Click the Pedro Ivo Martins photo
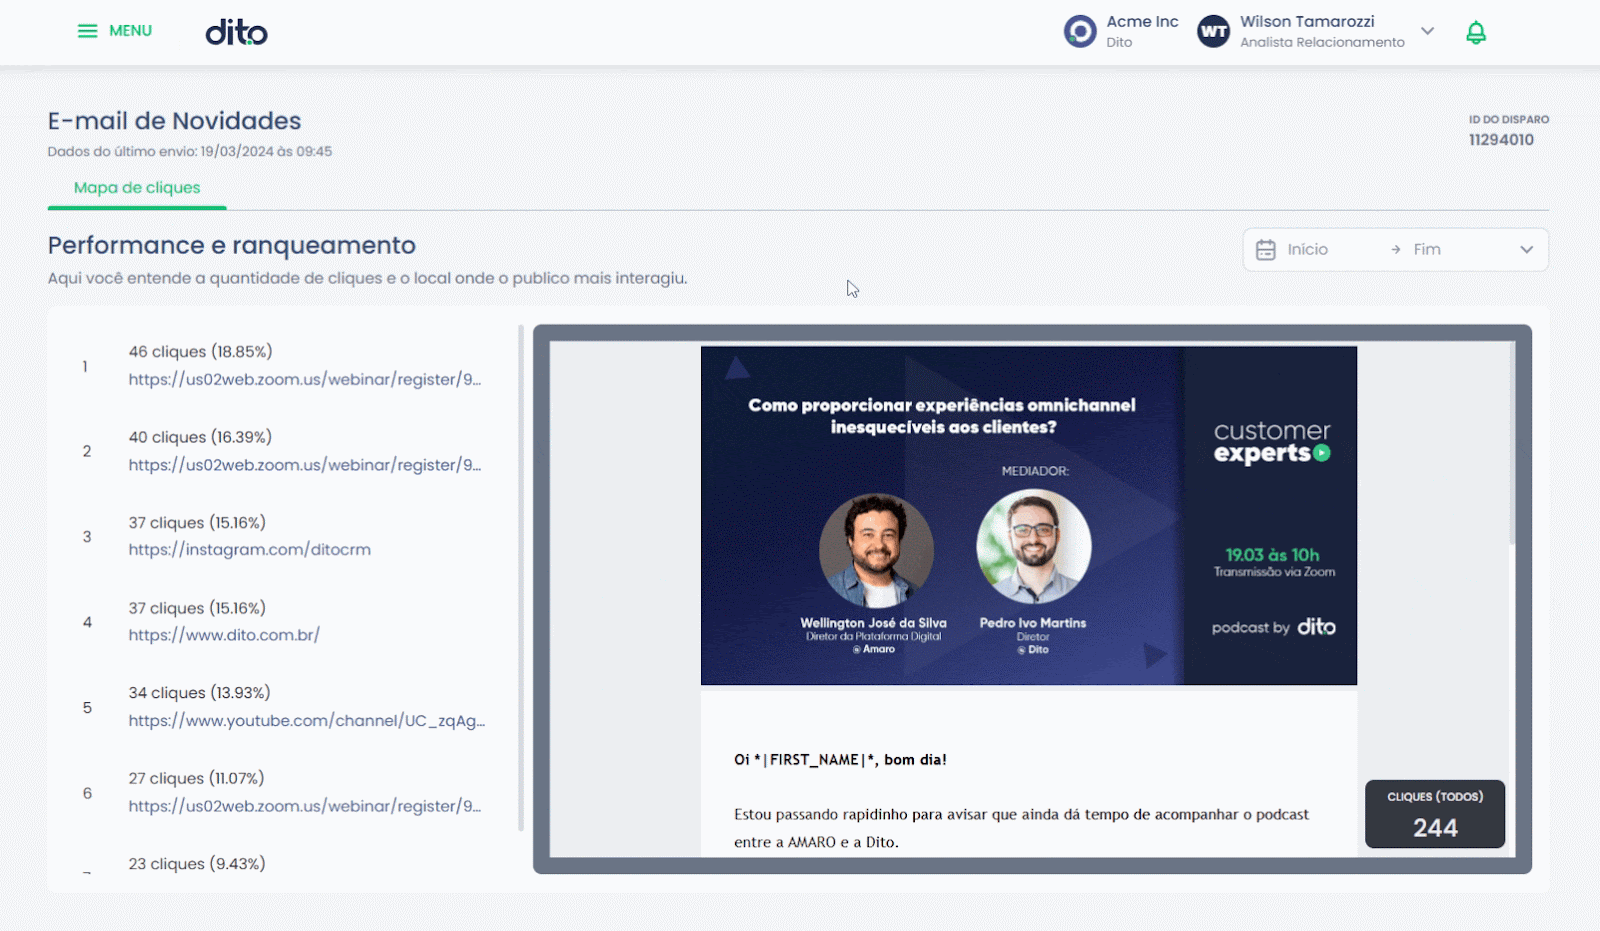Screen dimensions: 1600x931 [x=1033, y=547]
